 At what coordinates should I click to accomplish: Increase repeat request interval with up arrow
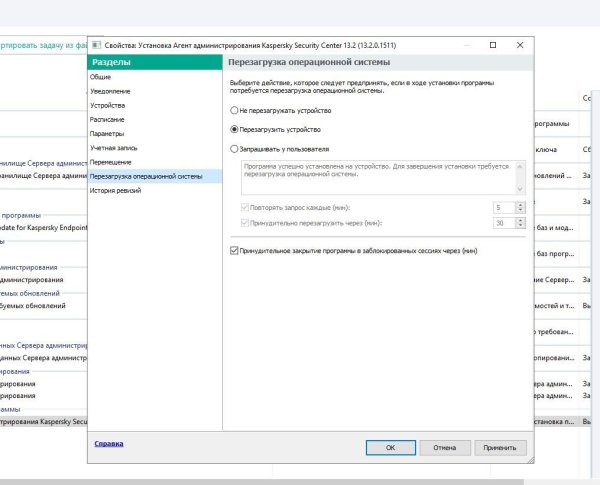pos(520,205)
